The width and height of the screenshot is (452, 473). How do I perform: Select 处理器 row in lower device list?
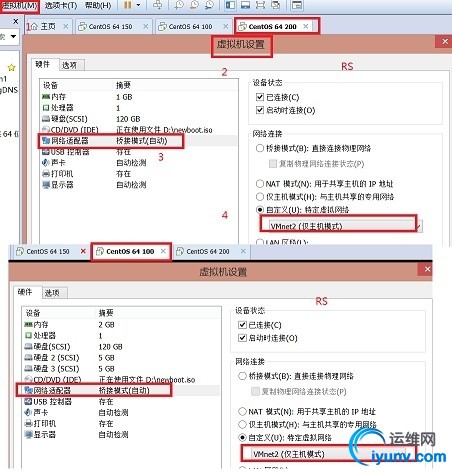coord(121,336)
